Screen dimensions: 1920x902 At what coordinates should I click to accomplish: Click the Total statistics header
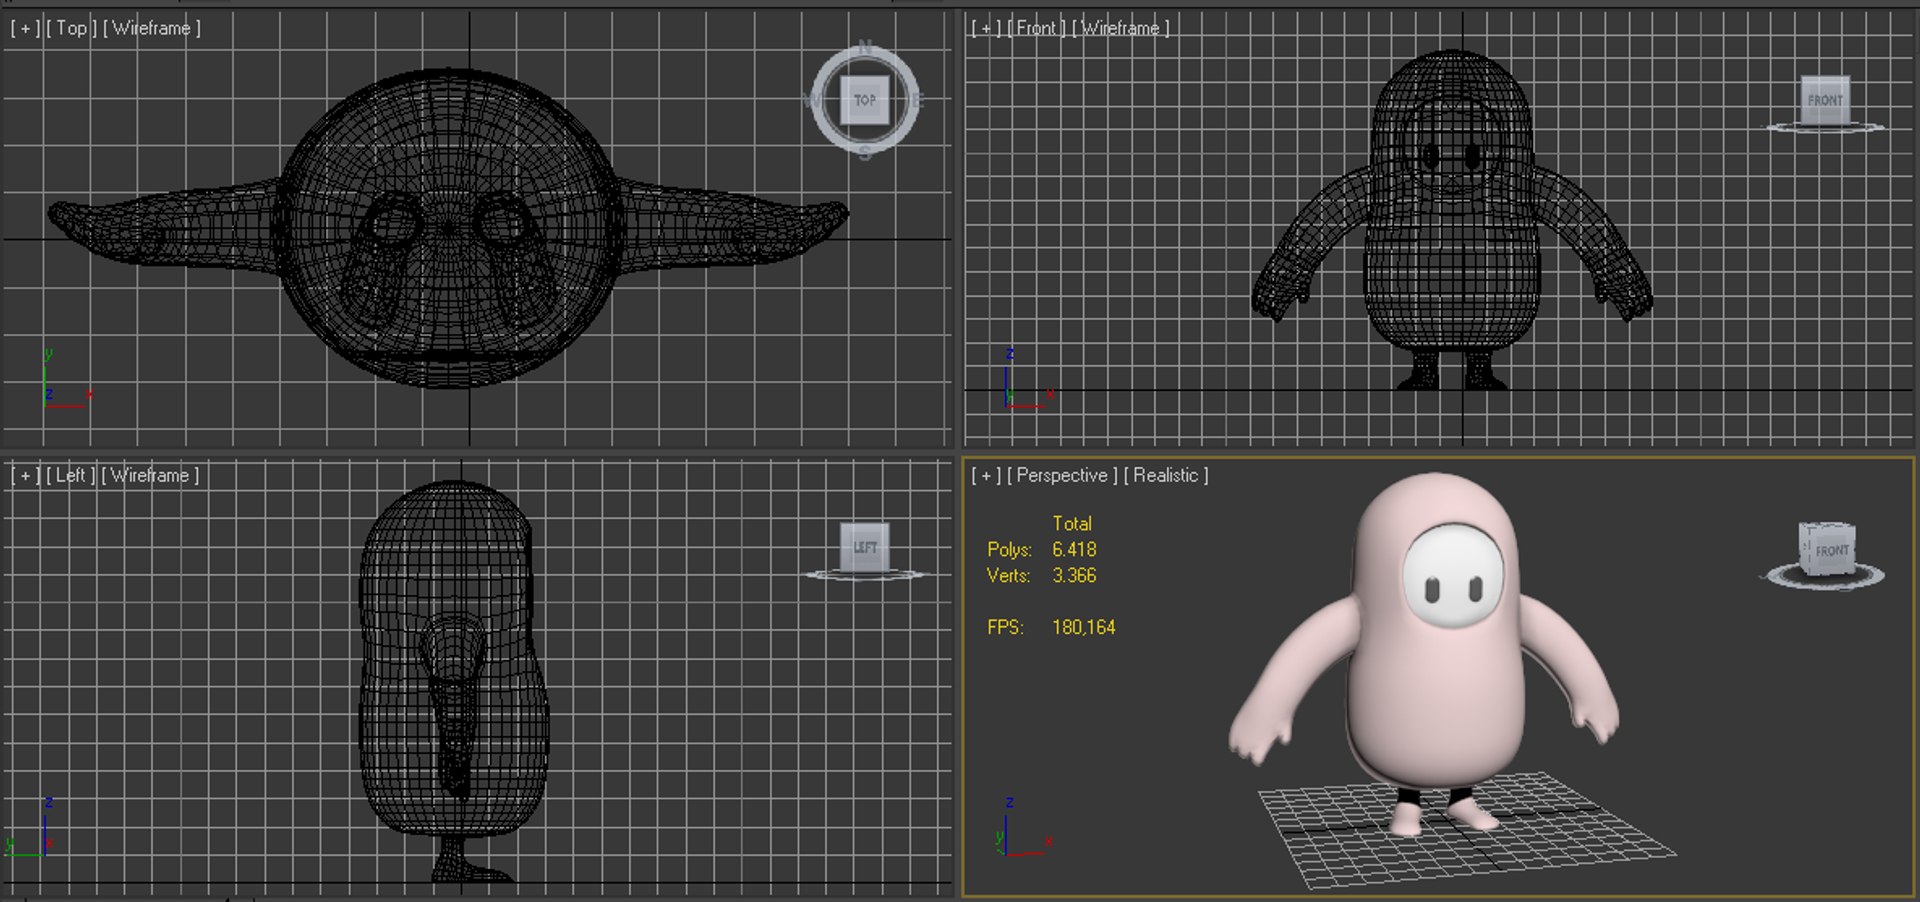pos(1072,523)
